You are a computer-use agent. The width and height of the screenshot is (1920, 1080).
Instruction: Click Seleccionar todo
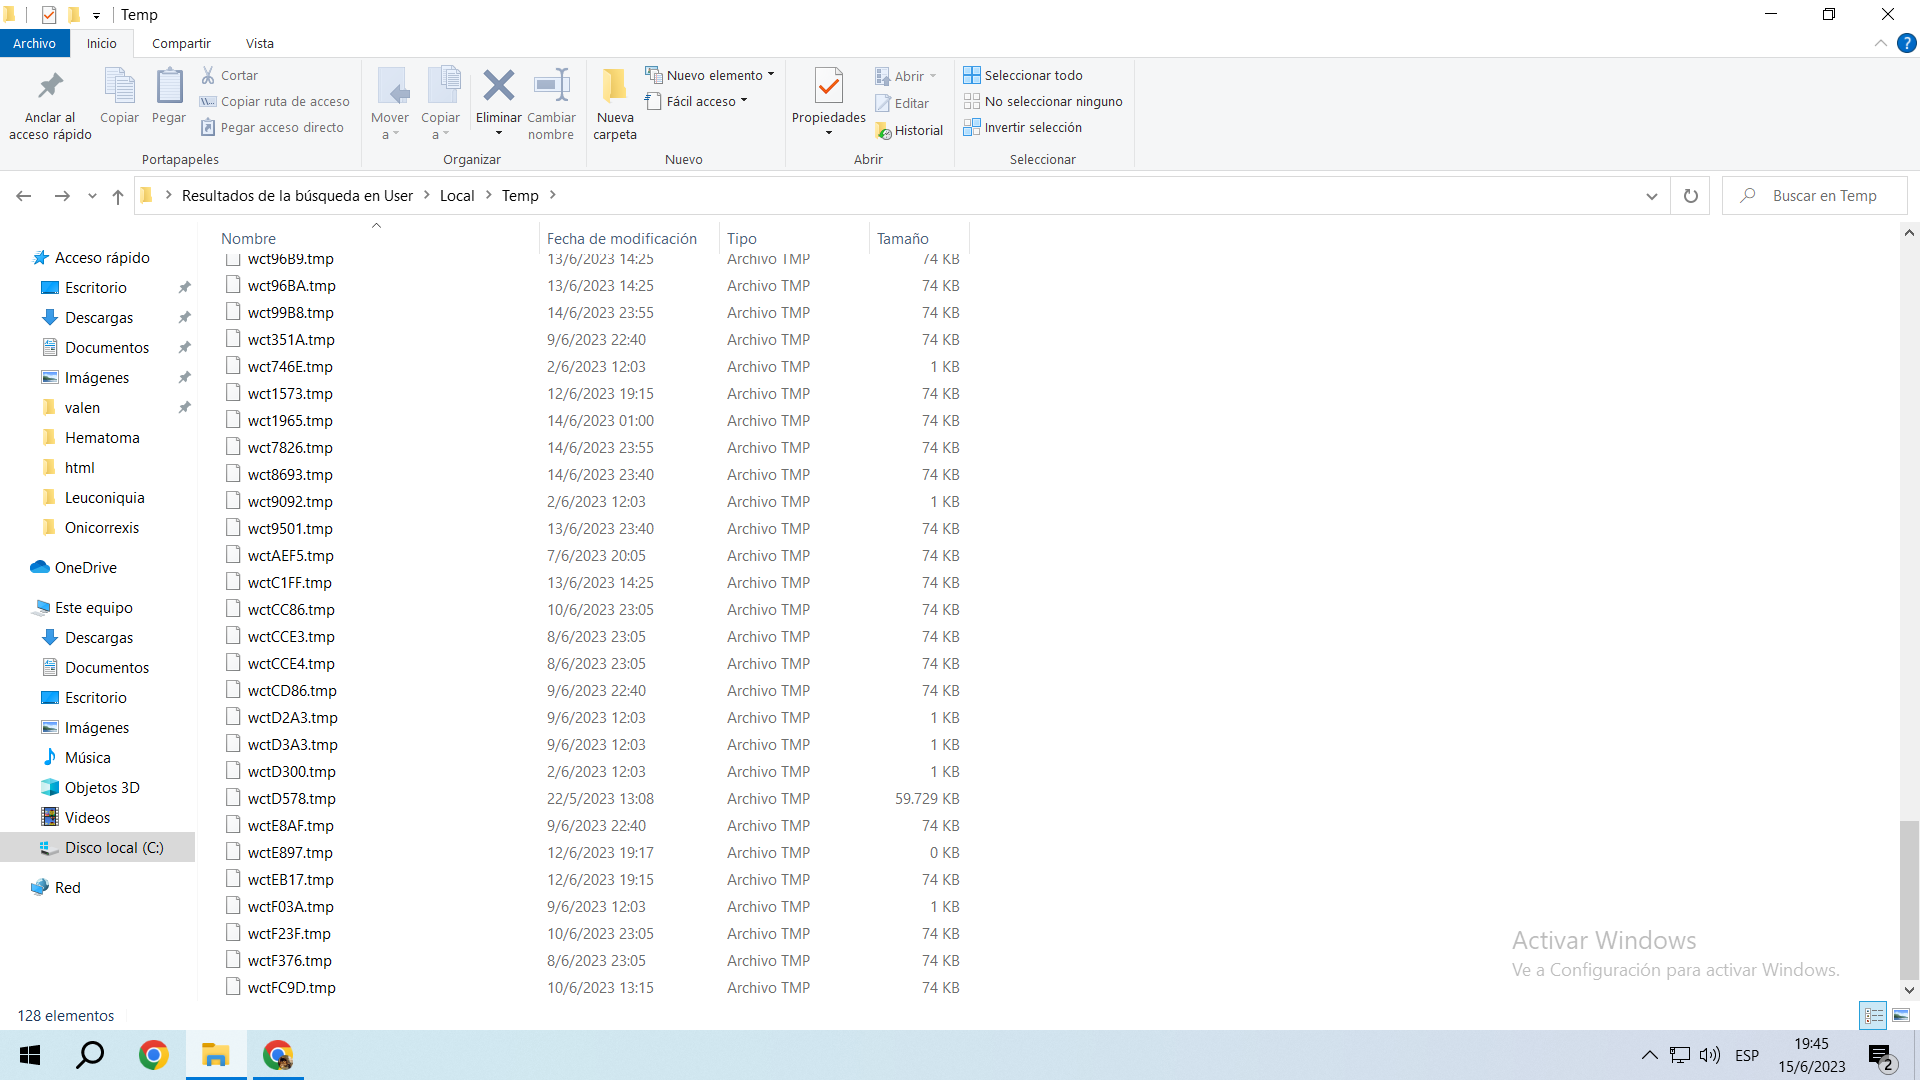coord(1023,75)
